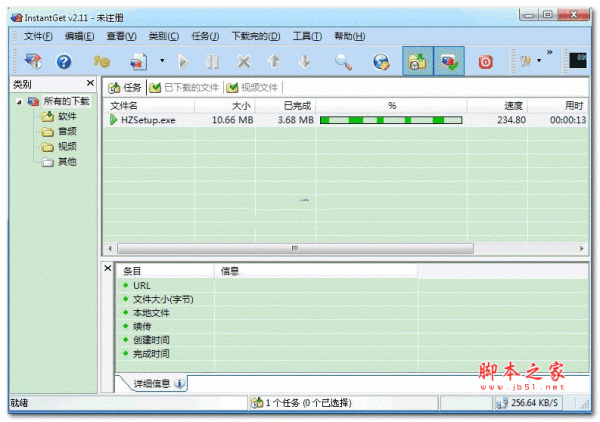The width and height of the screenshot is (600, 422).
Task: Click the new download task icon
Action: click(x=138, y=62)
